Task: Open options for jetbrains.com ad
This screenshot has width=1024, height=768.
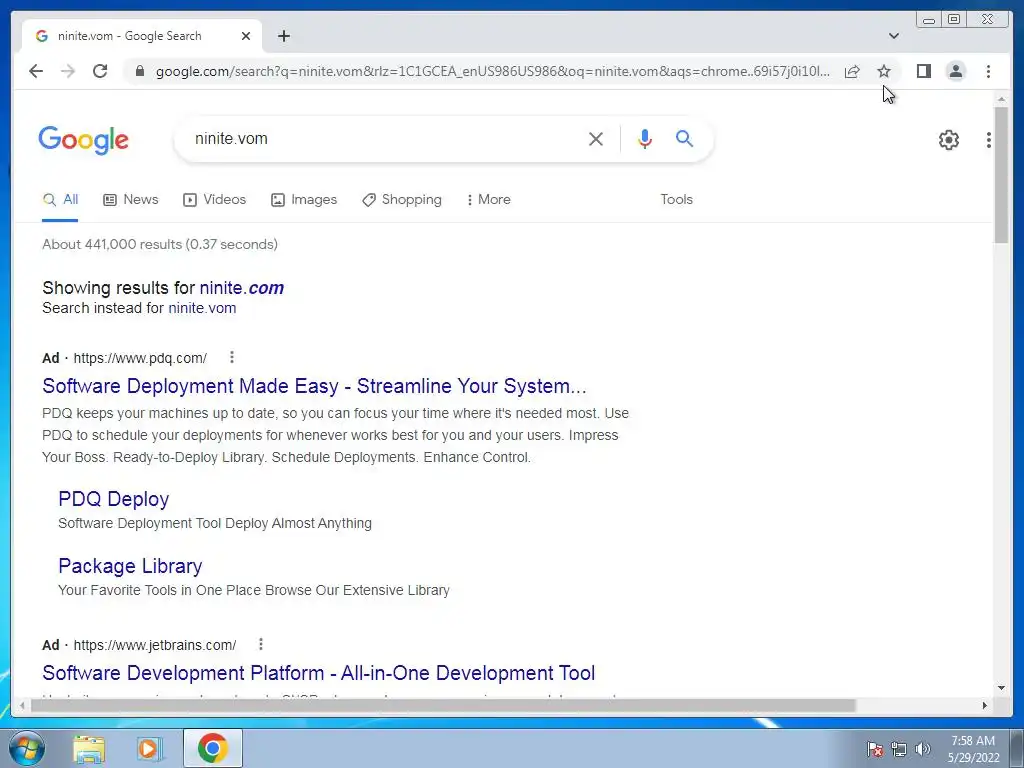Action: pos(261,645)
